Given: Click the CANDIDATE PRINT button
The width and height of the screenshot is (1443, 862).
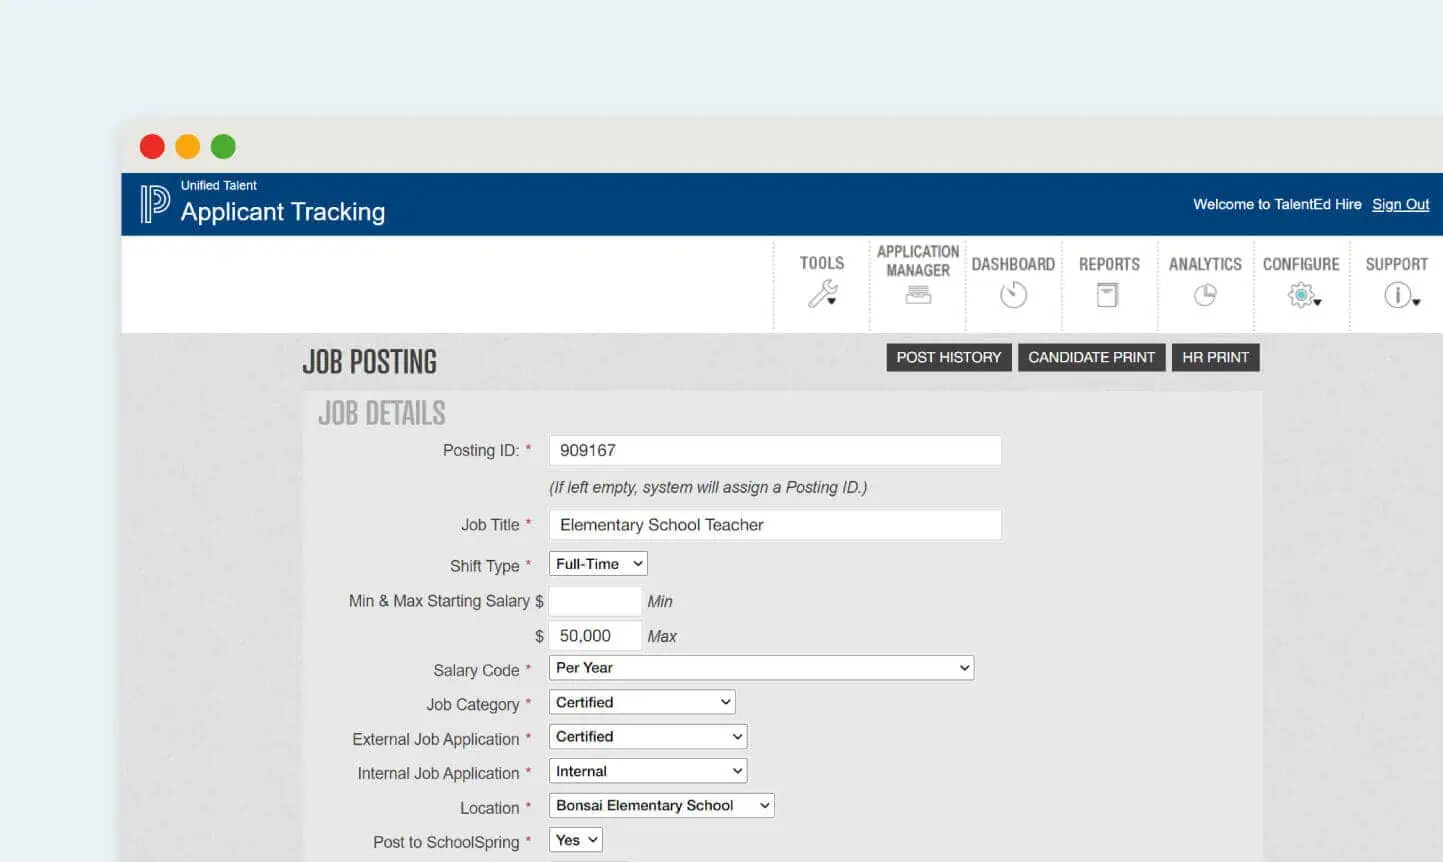Looking at the screenshot, I should point(1091,357).
